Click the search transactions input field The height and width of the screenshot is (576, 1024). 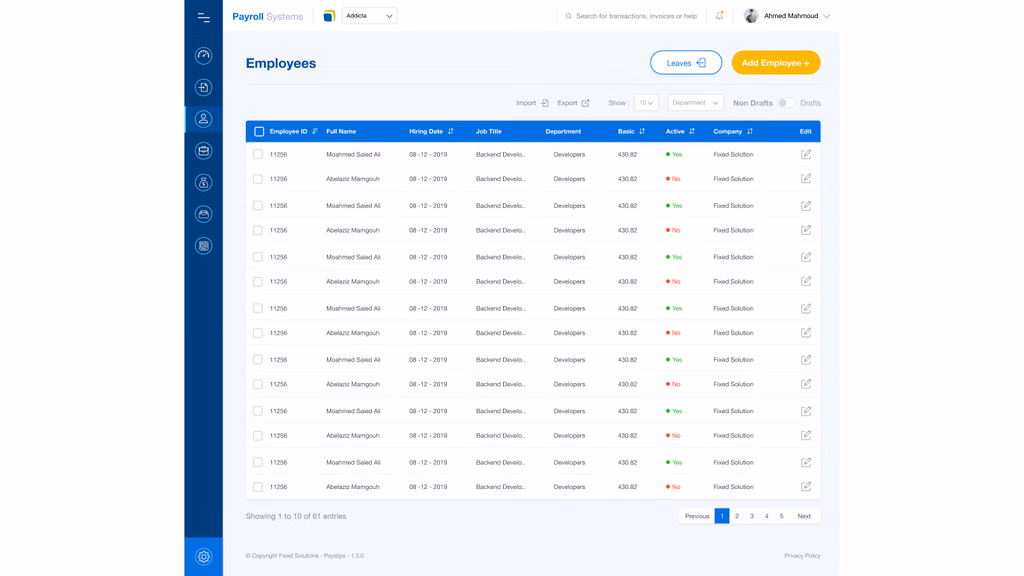pos(636,16)
